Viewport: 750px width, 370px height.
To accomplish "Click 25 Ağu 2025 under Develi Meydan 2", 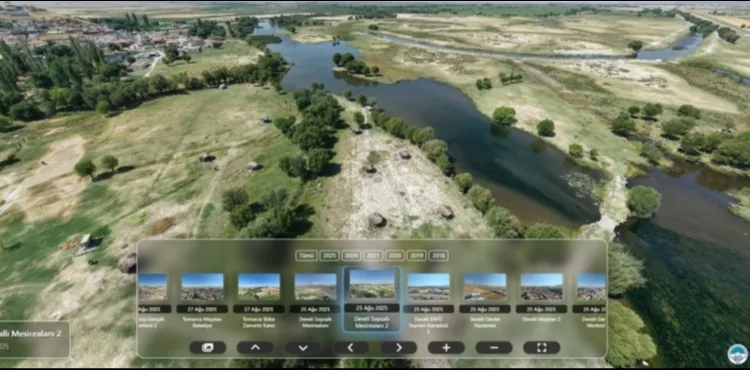I will click(541, 309).
